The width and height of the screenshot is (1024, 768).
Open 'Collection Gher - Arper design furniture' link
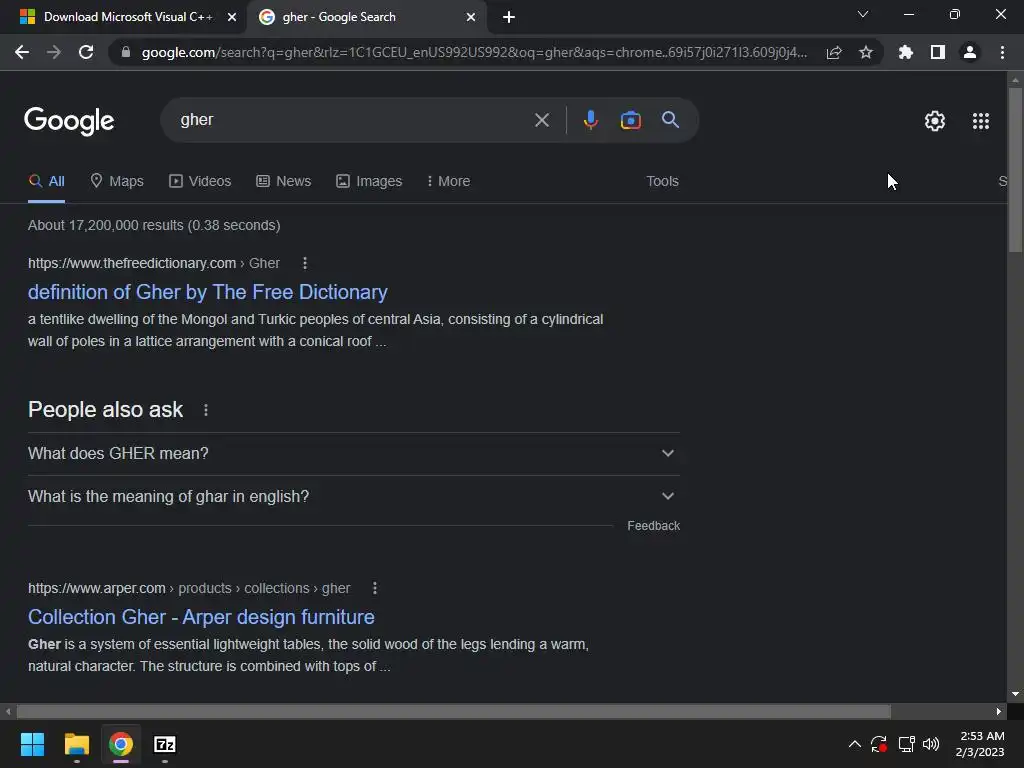(201, 617)
